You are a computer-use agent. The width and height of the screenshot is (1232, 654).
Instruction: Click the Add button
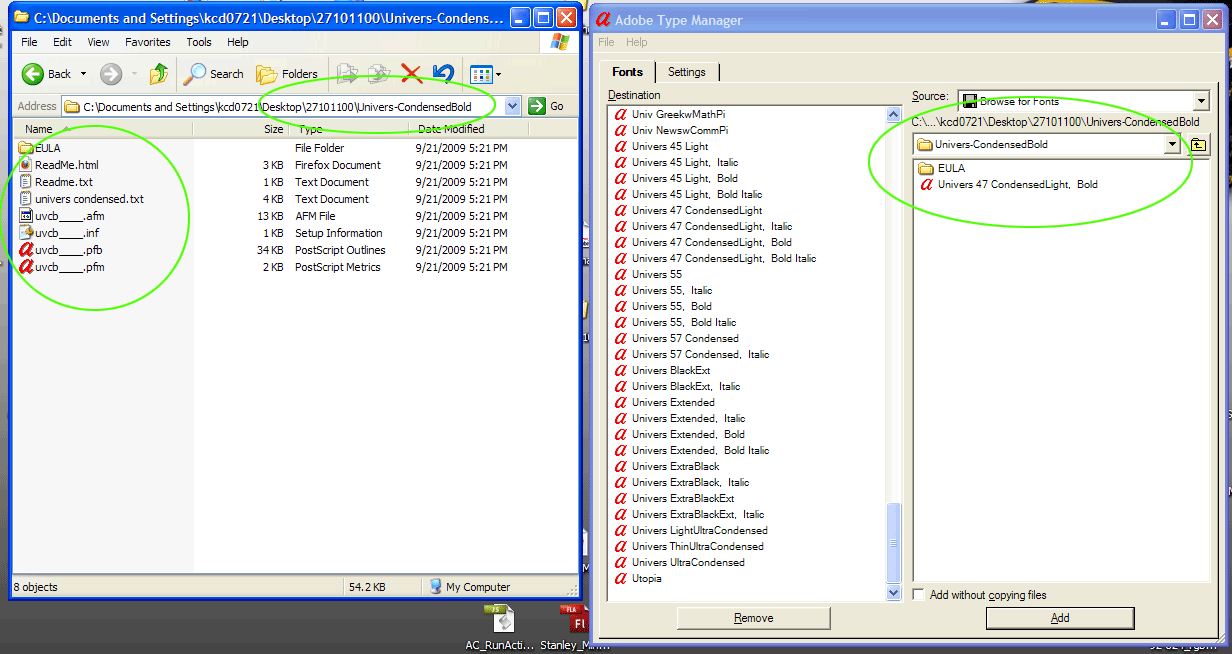click(1060, 618)
